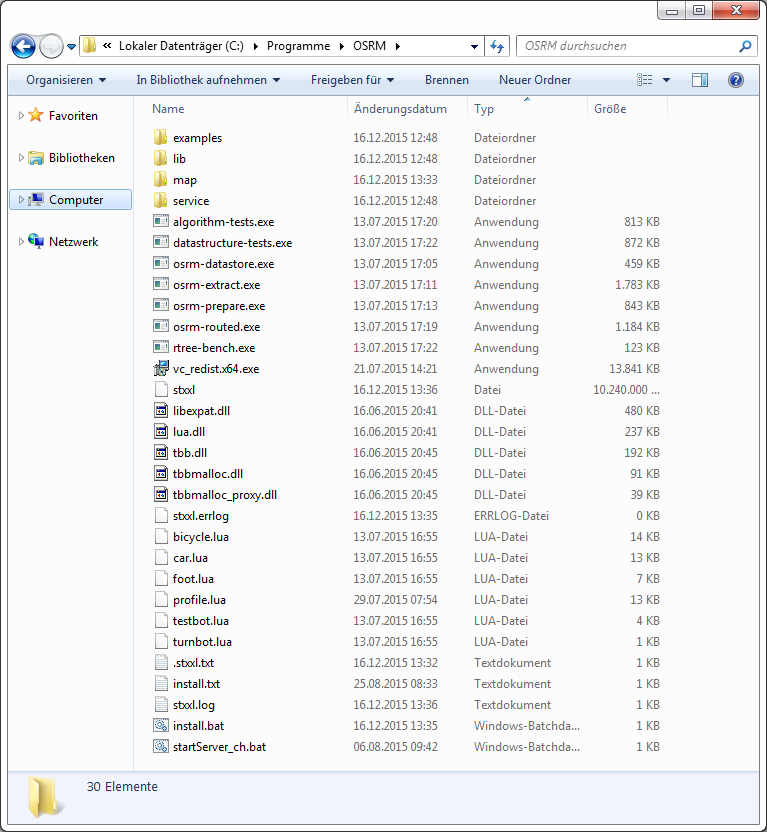This screenshot has height=832, width=767.
Task: Select the file name osrm-datastore.exe
Action: coord(223,264)
